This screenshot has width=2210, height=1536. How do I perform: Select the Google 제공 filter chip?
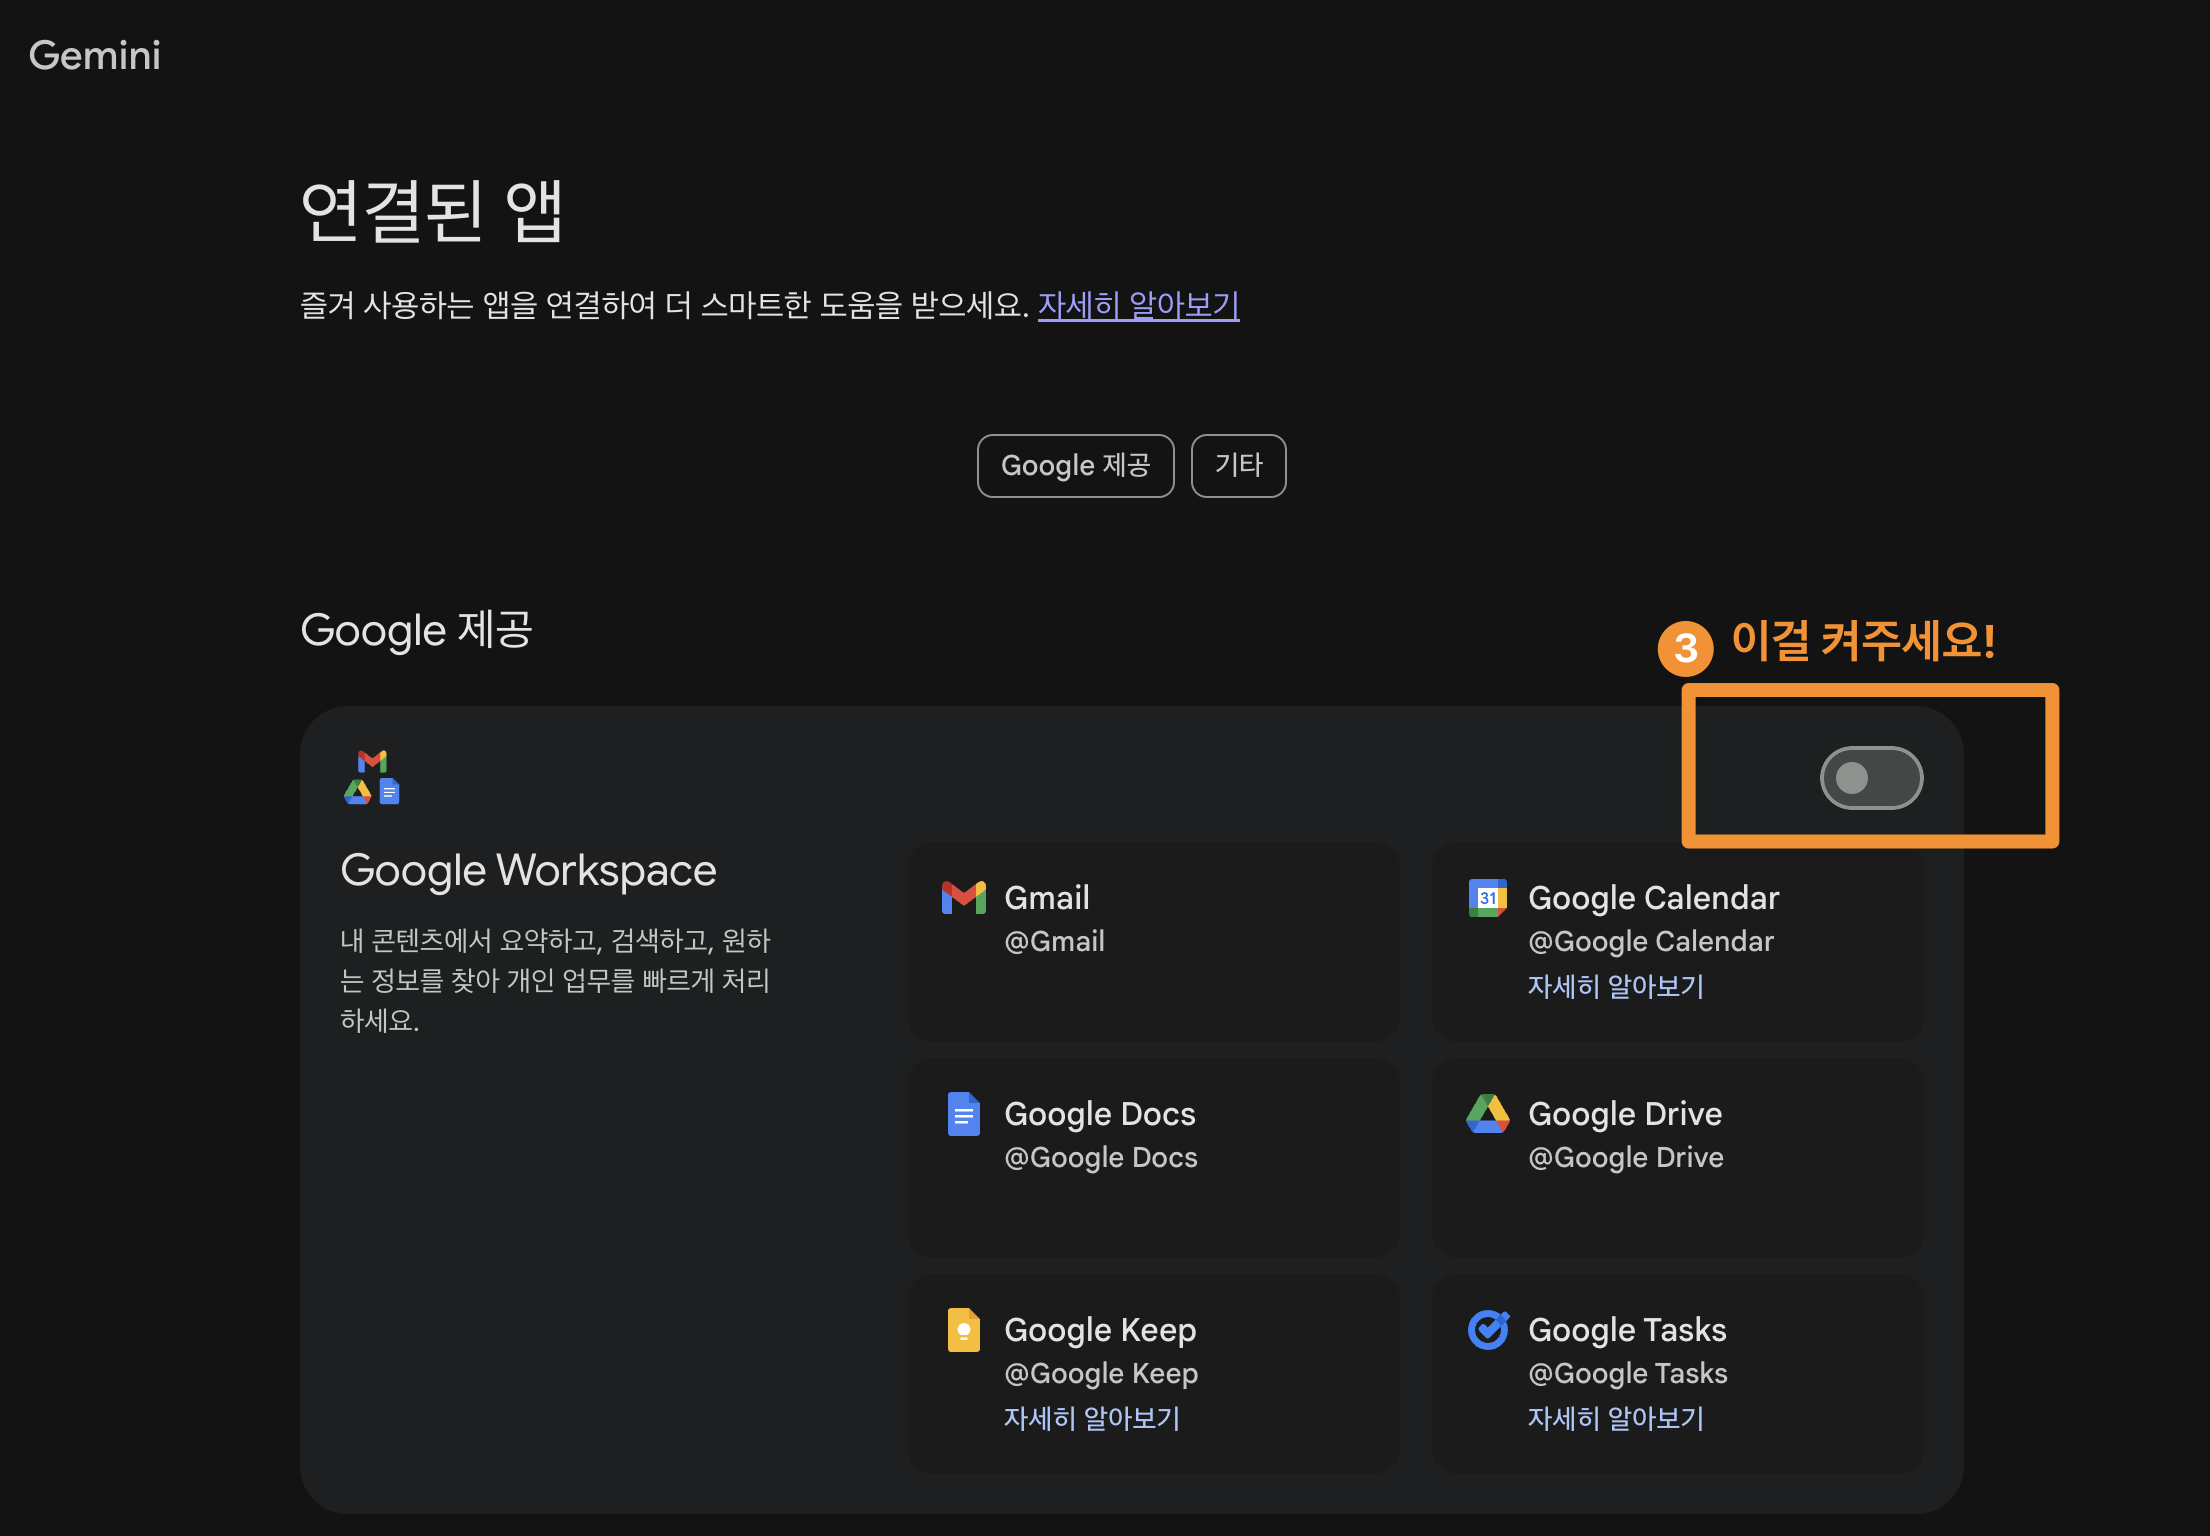point(1075,465)
